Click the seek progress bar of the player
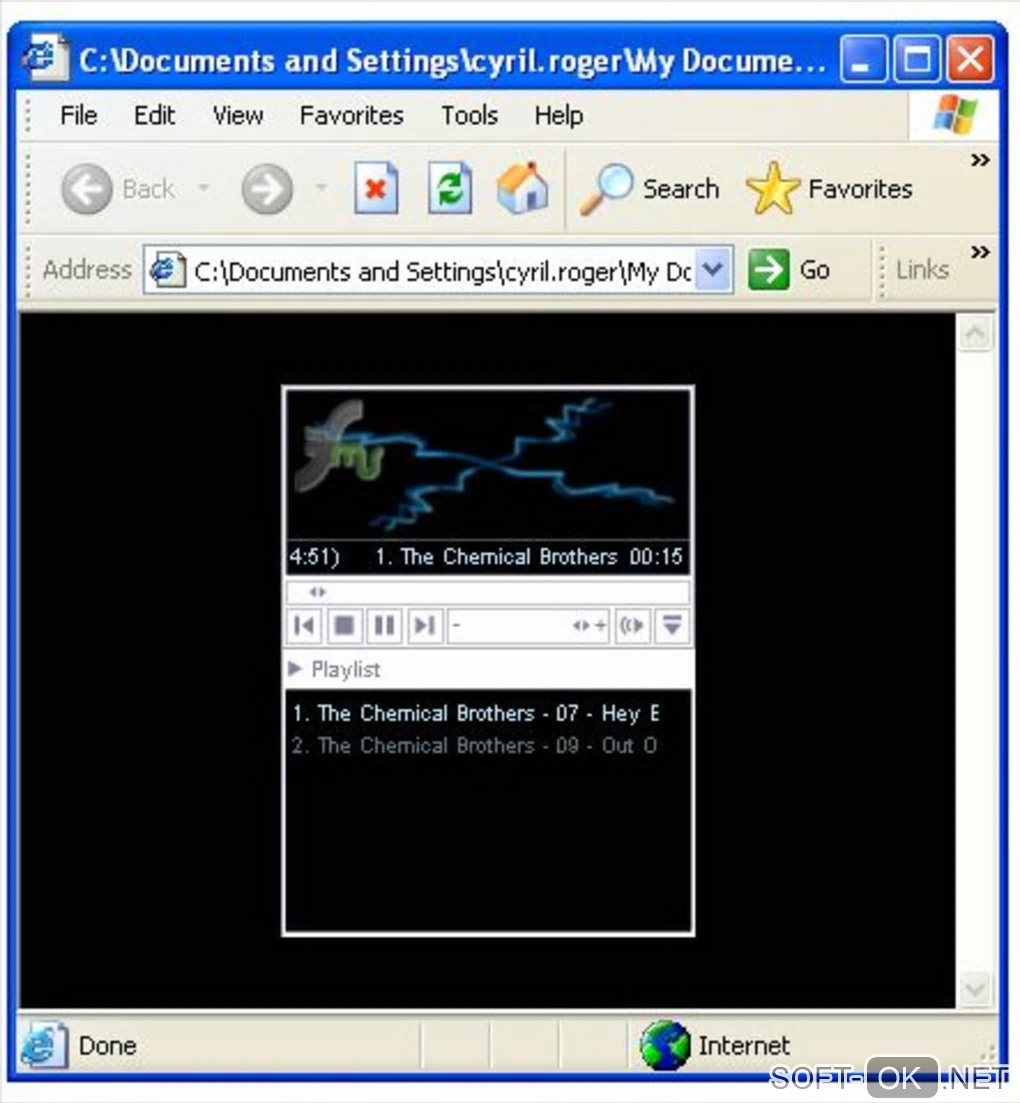1020x1103 pixels. (x=487, y=592)
